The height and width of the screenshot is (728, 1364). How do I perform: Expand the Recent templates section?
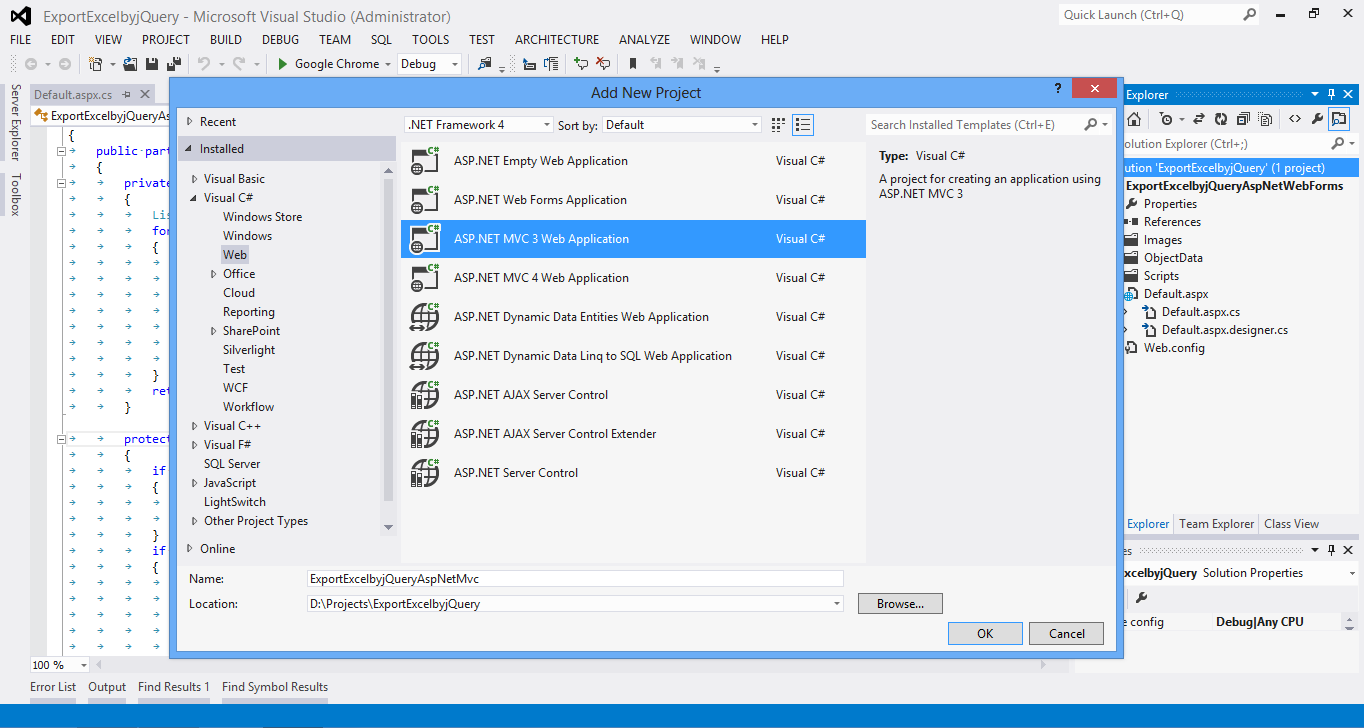tap(190, 122)
